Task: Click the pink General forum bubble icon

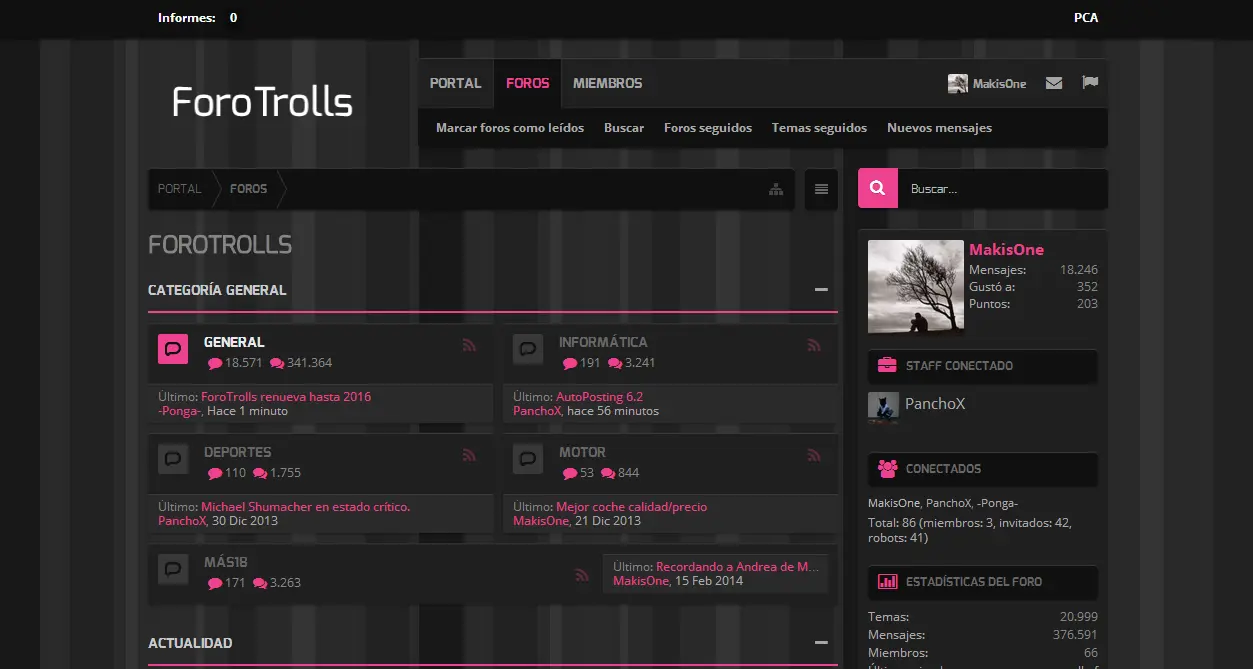Action: click(173, 349)
